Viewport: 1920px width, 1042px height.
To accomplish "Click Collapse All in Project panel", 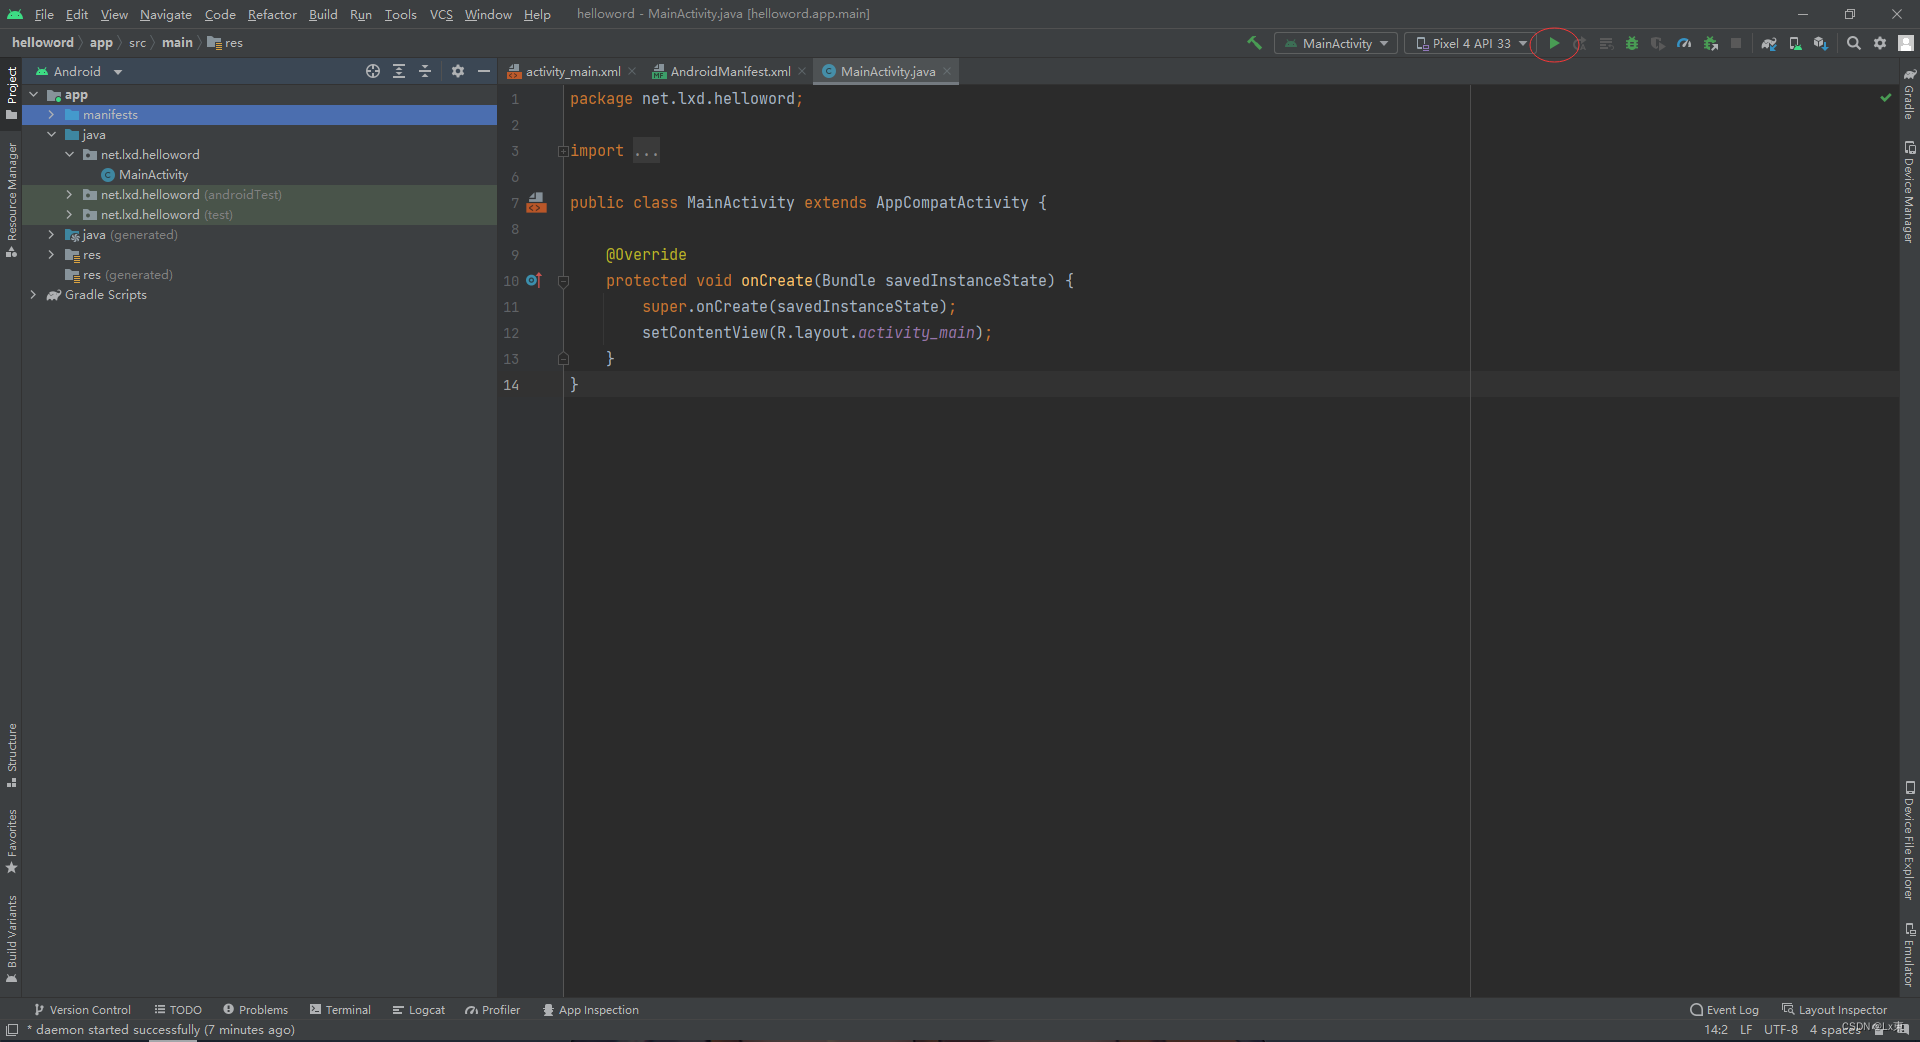I will coord(425,71).
